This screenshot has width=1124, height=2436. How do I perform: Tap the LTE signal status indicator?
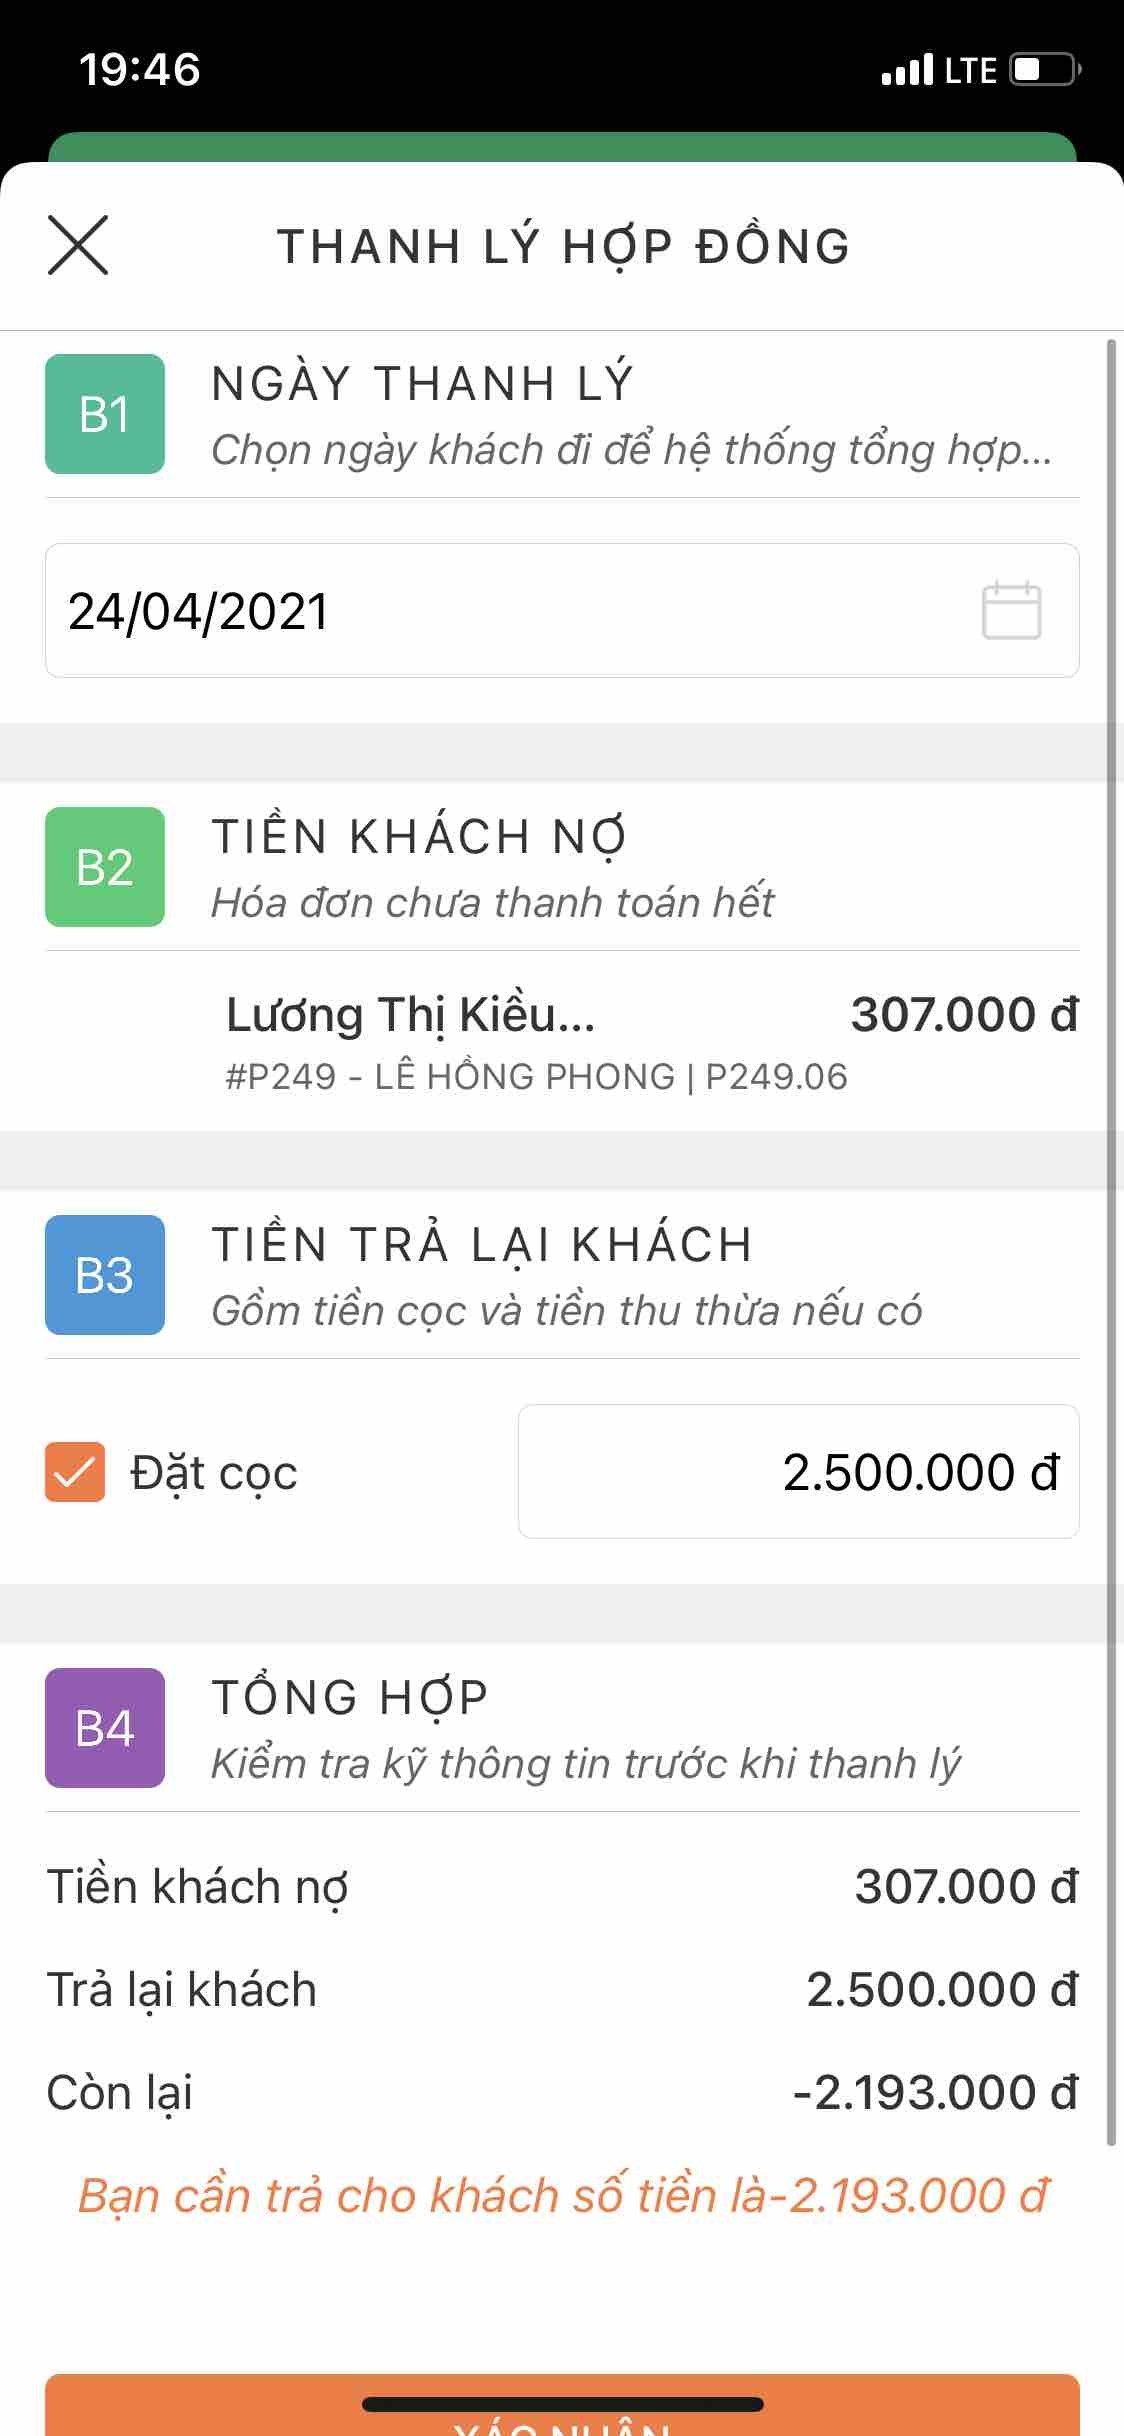(938, 70)
